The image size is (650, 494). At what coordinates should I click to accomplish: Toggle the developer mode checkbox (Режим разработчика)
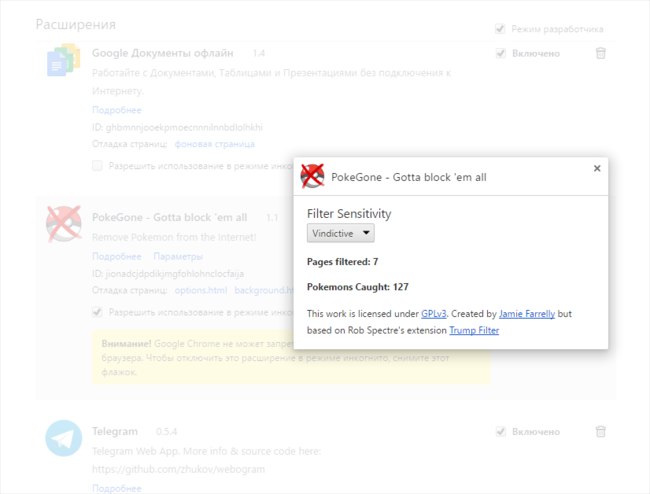500,29
